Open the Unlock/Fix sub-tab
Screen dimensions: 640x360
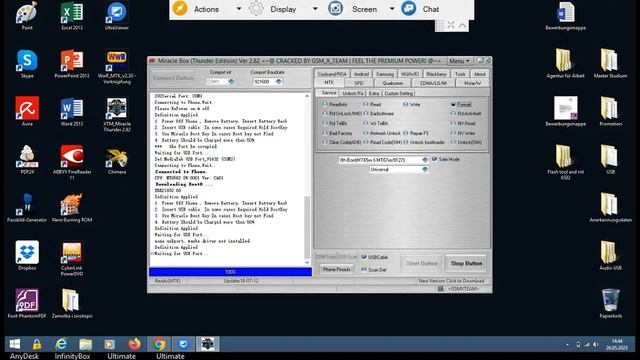(353, 93)
